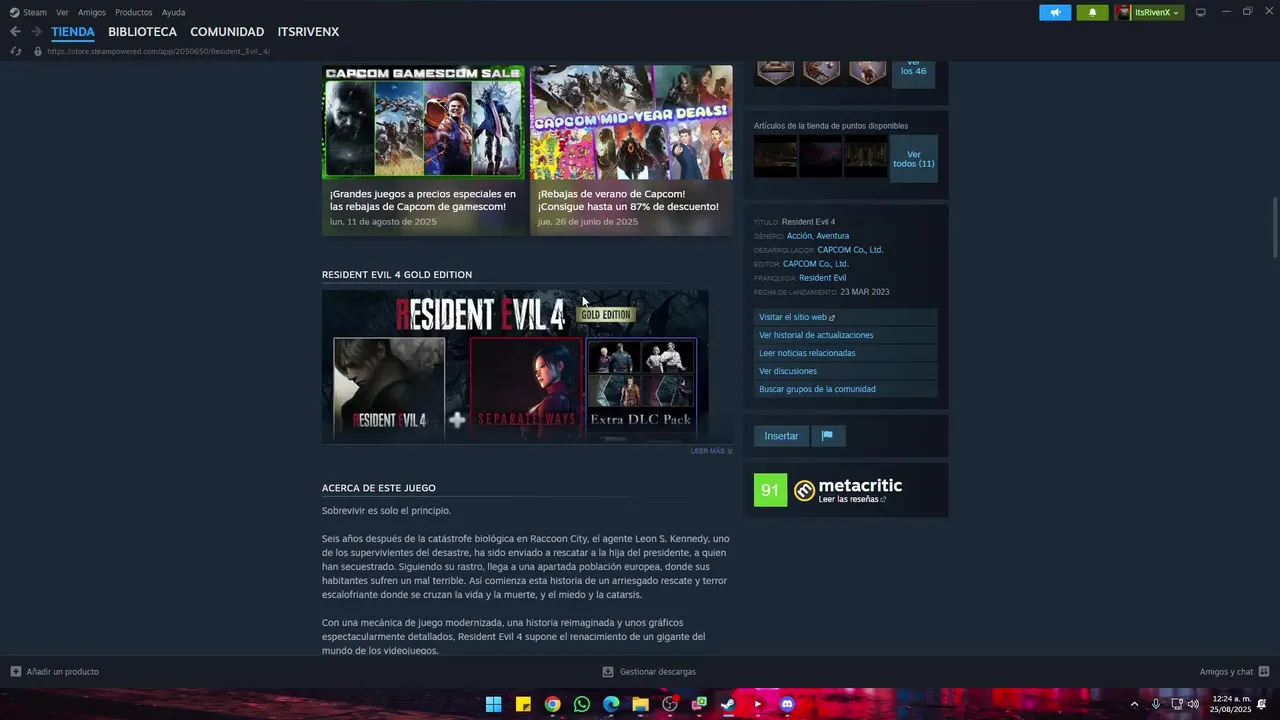Click the system tray network icon

1176,704
